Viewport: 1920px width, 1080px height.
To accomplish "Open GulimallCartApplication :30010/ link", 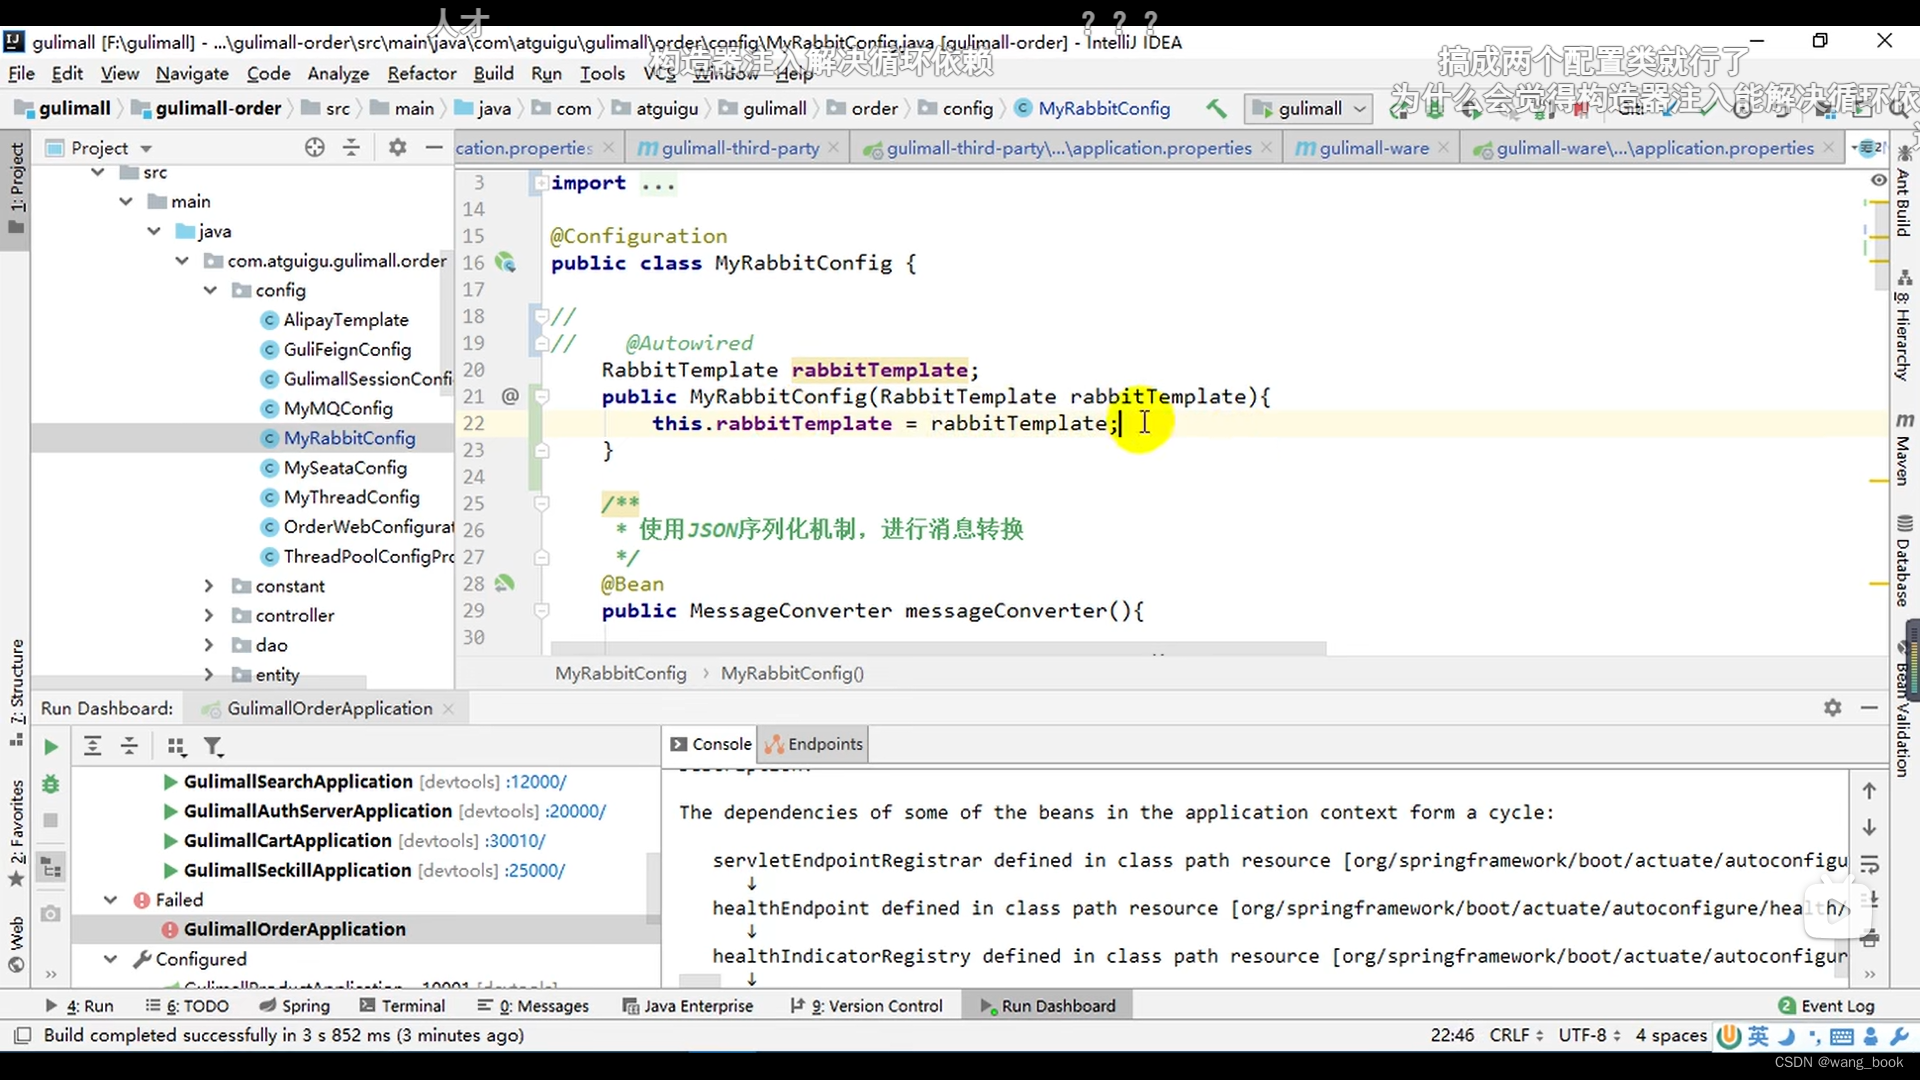I will (x=515, y=841).
